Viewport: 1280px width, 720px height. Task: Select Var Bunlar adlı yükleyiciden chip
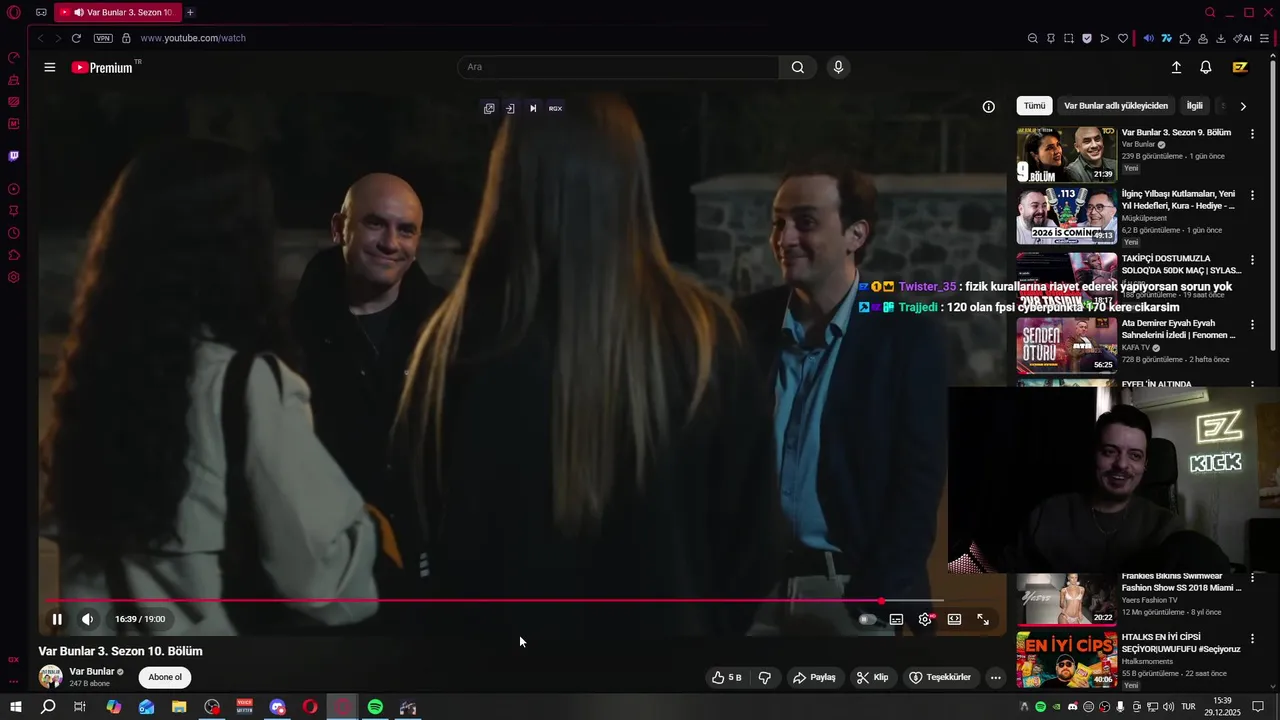[1116, 105]
